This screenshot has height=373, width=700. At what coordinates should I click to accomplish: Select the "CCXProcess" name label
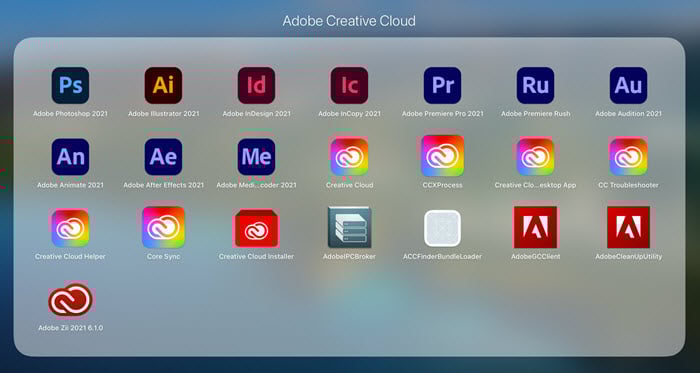coord(442,185)
